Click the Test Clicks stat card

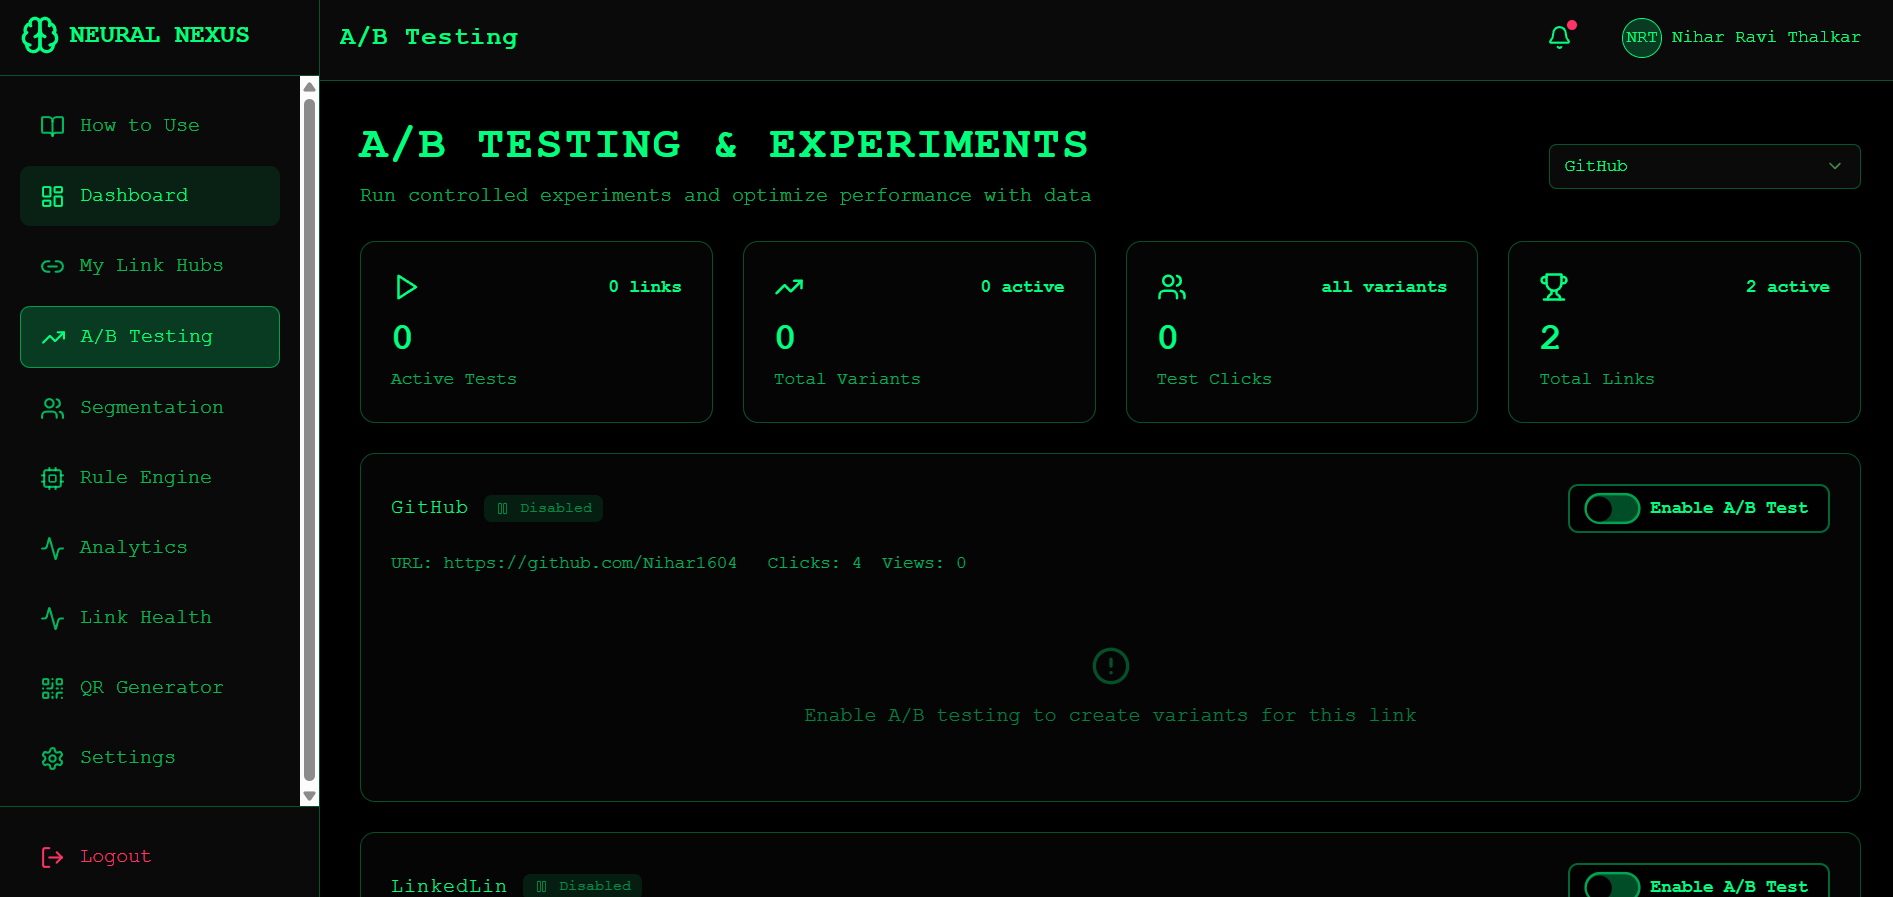(1301, 332)
